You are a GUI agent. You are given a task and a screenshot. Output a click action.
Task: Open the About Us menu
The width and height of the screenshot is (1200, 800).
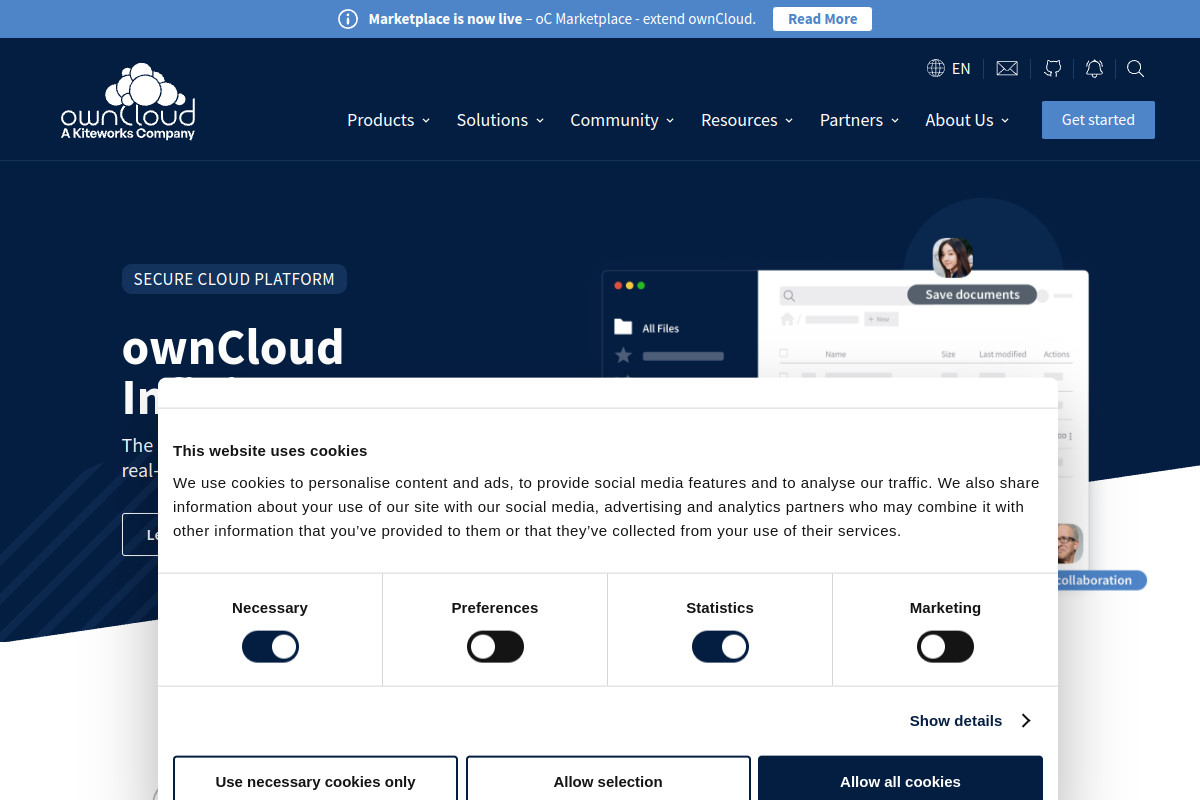pyautogui.click(x=967, y=120)
